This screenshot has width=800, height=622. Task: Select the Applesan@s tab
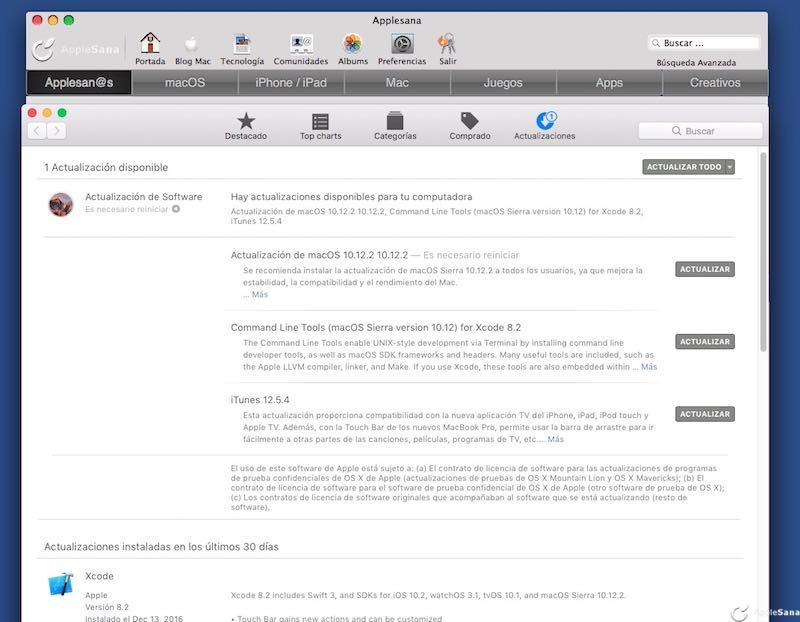(79, 83)
